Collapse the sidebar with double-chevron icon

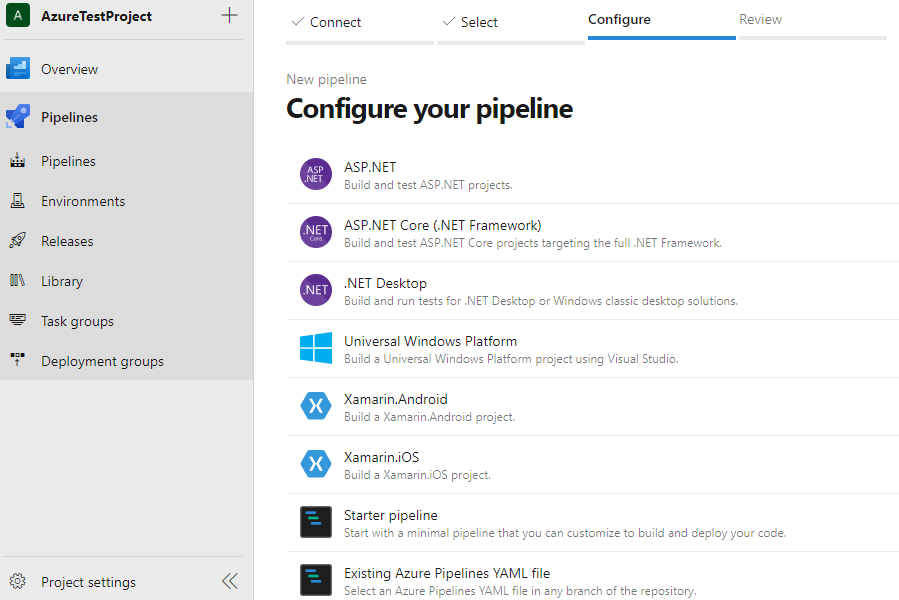click(x=230, y=581)
